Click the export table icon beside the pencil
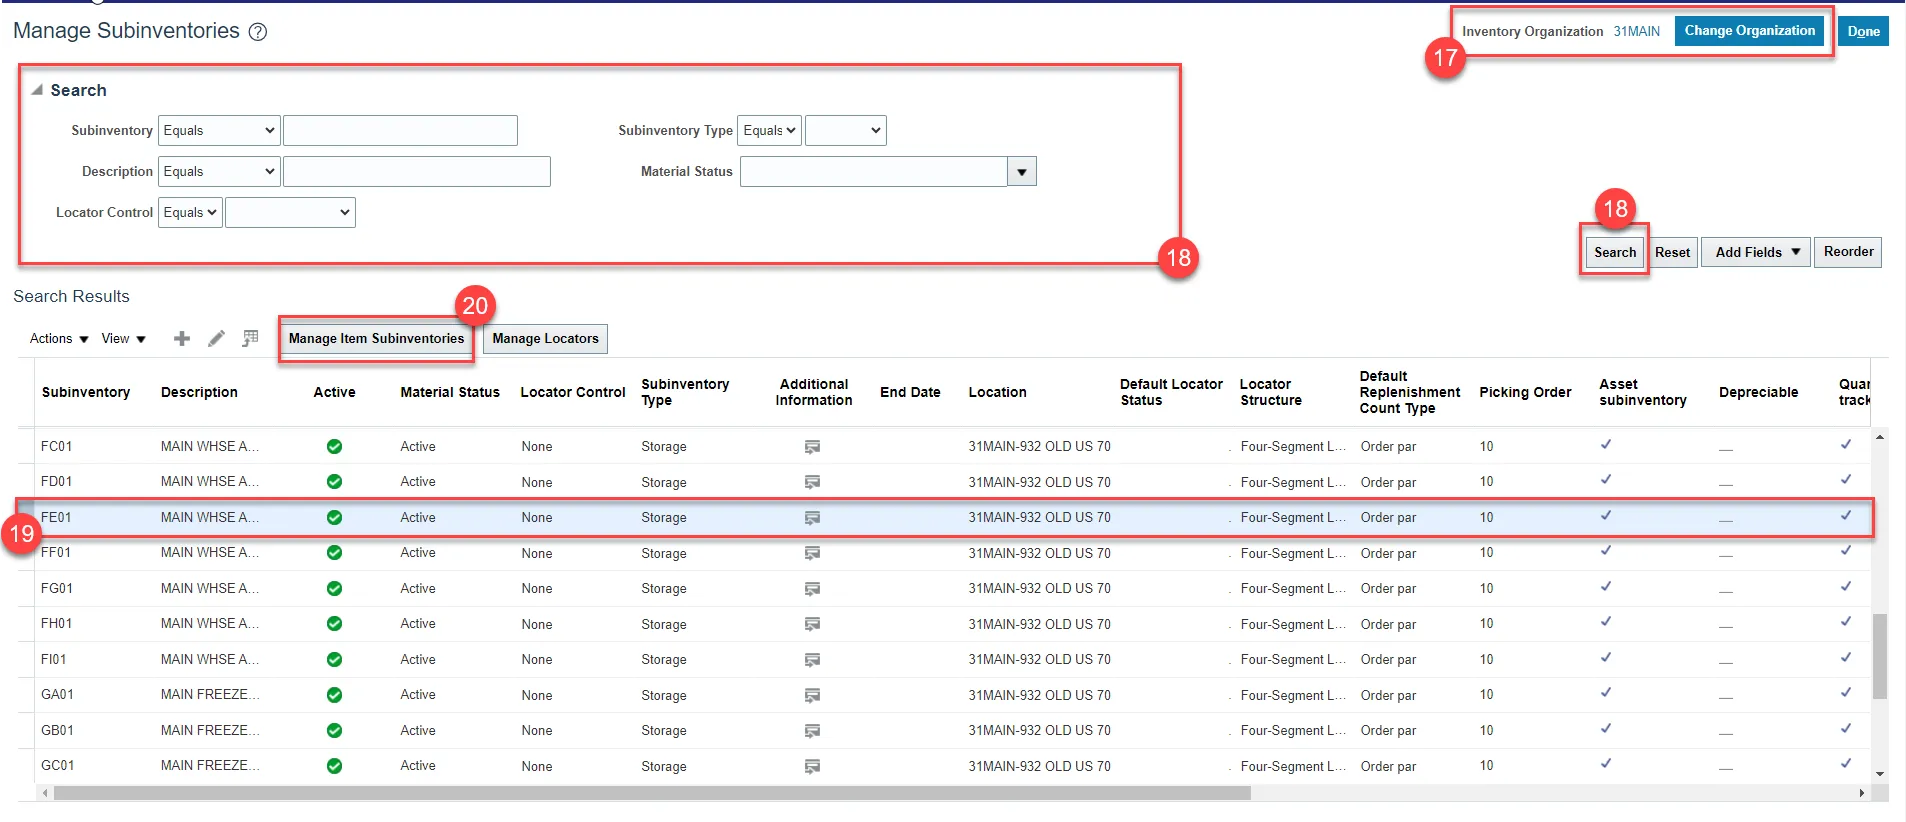The width and height of the screenshot is (1906, 822). coord(250,339)
